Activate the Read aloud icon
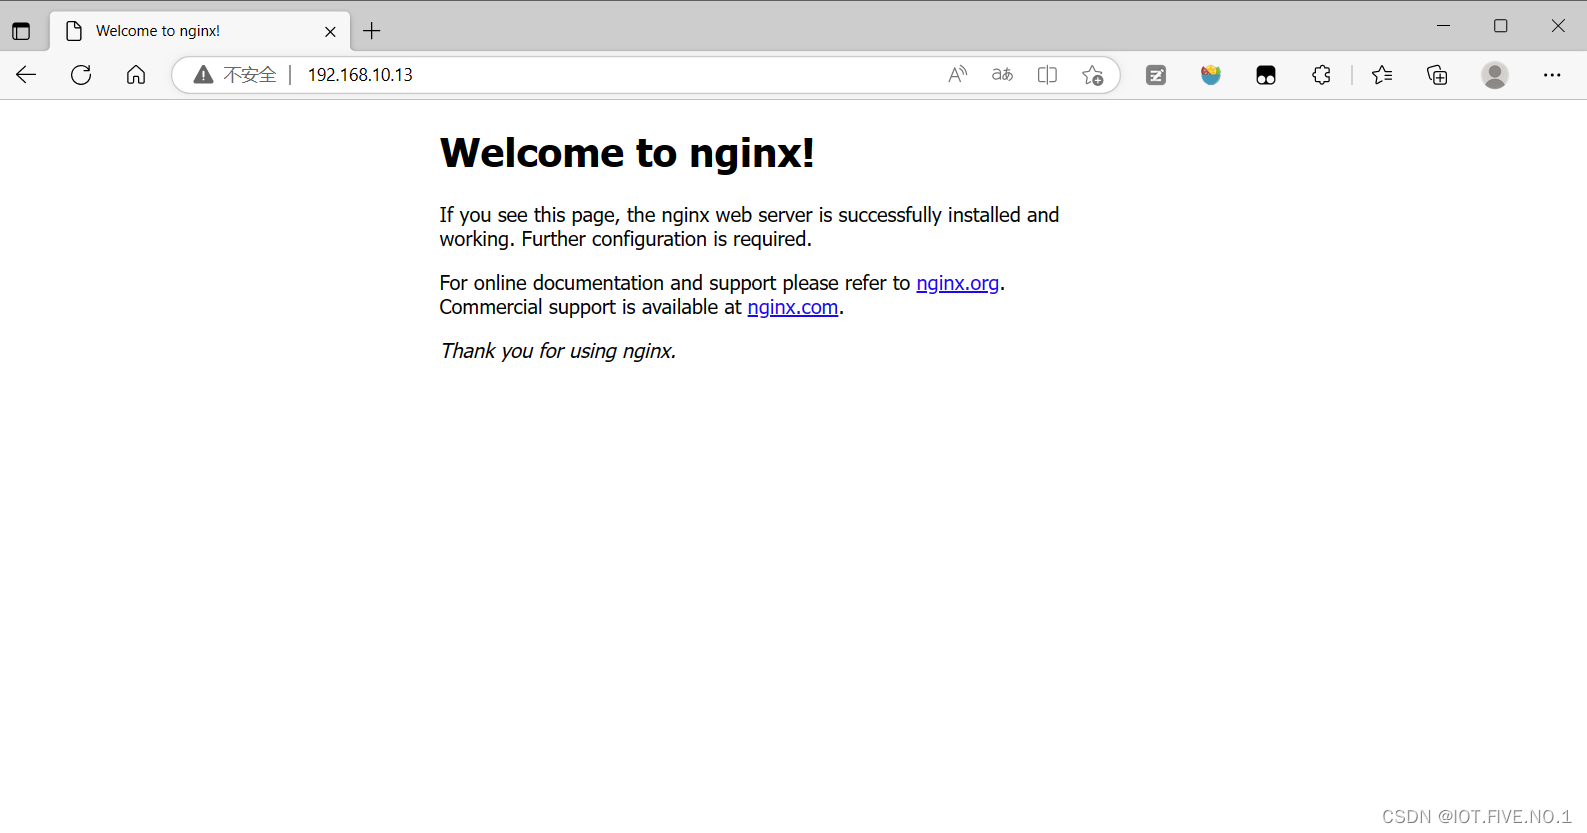 pos(957,75)
